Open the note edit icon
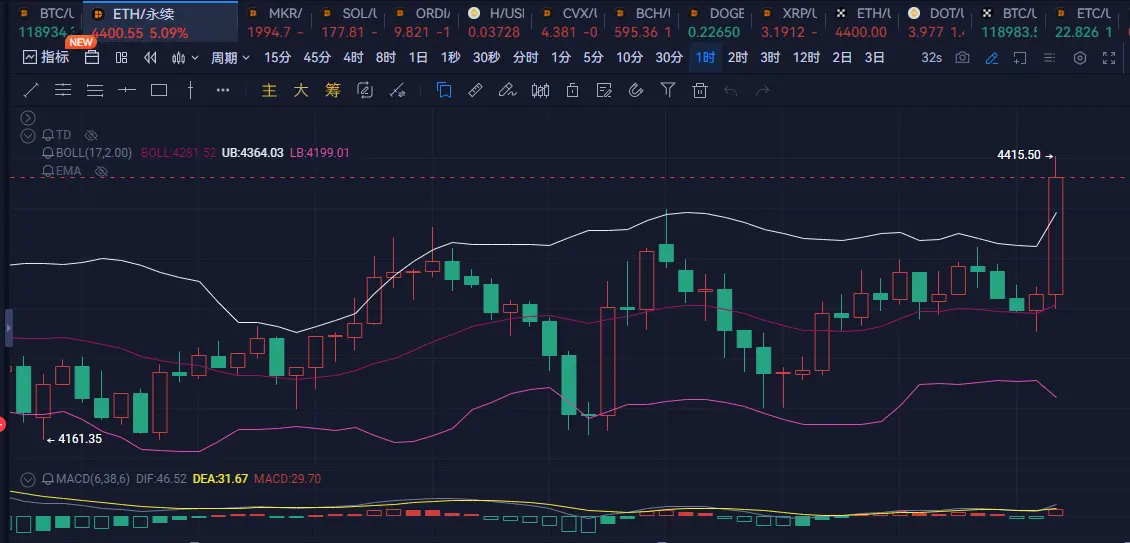The height and width of the screenshot is (543, 1130). pyautogui.click(x=604, y=90)
